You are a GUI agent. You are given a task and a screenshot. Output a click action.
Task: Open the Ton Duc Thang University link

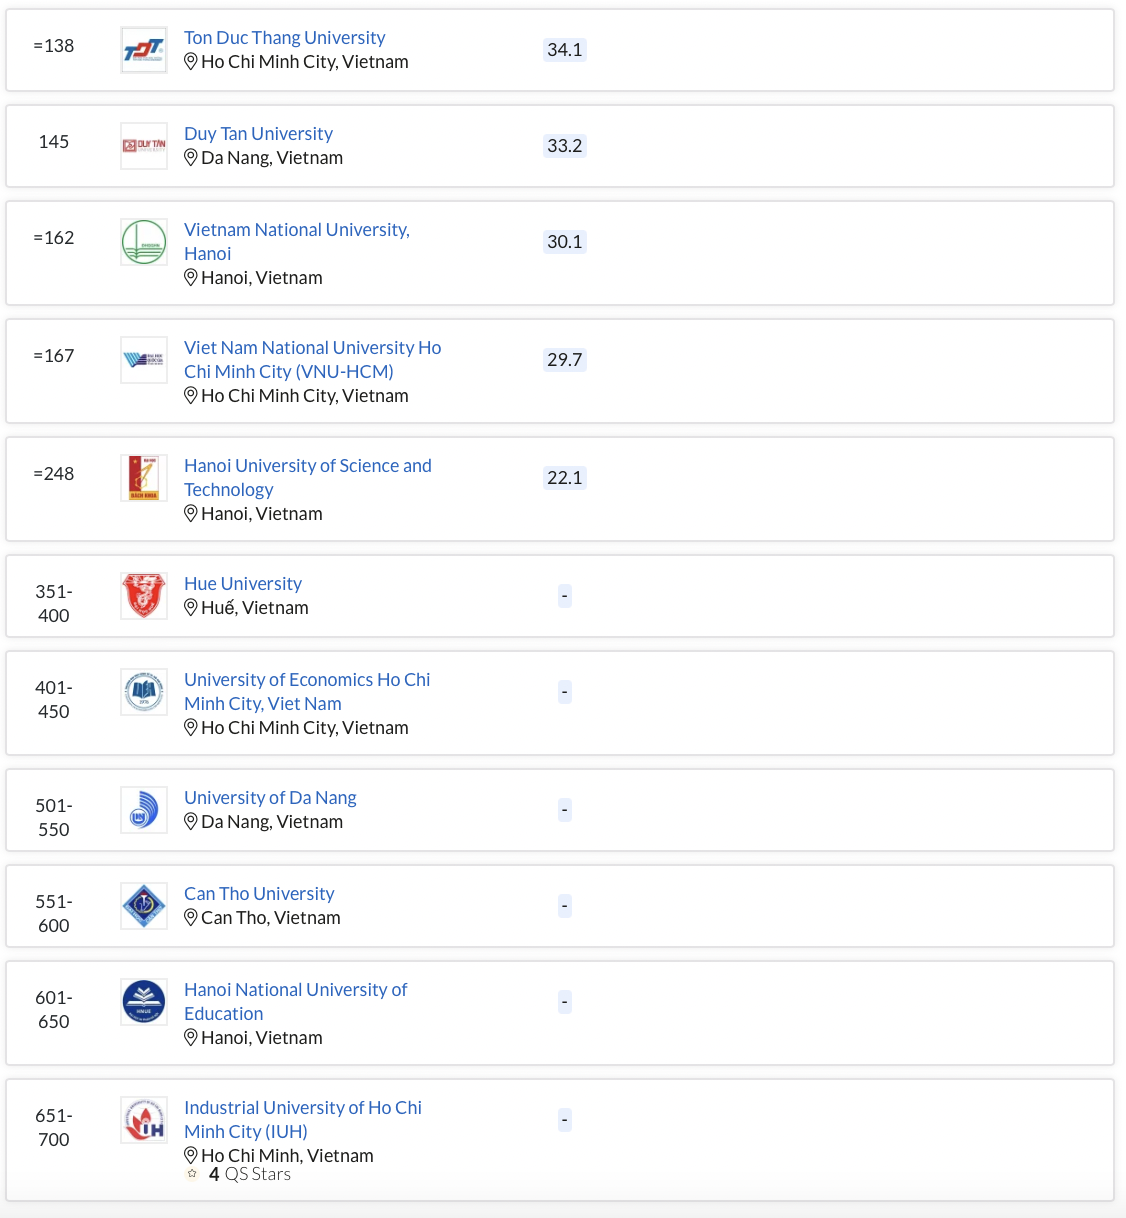tap(284, 38)
